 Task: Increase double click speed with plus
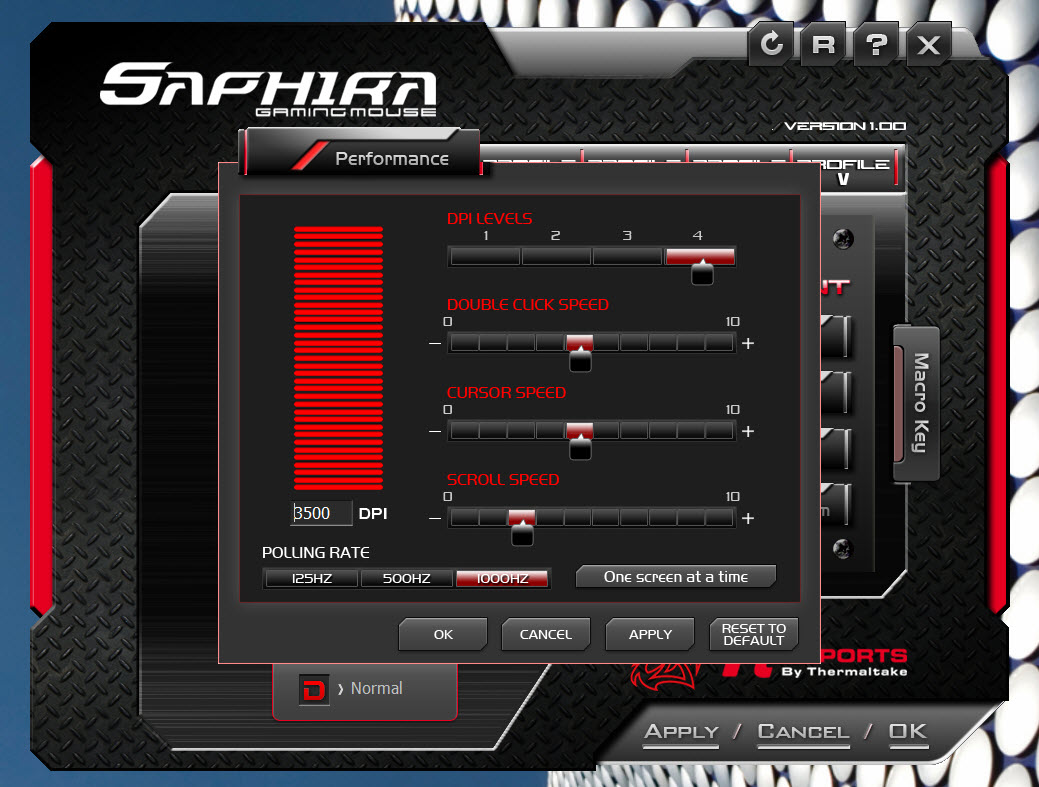coord(748,343)
